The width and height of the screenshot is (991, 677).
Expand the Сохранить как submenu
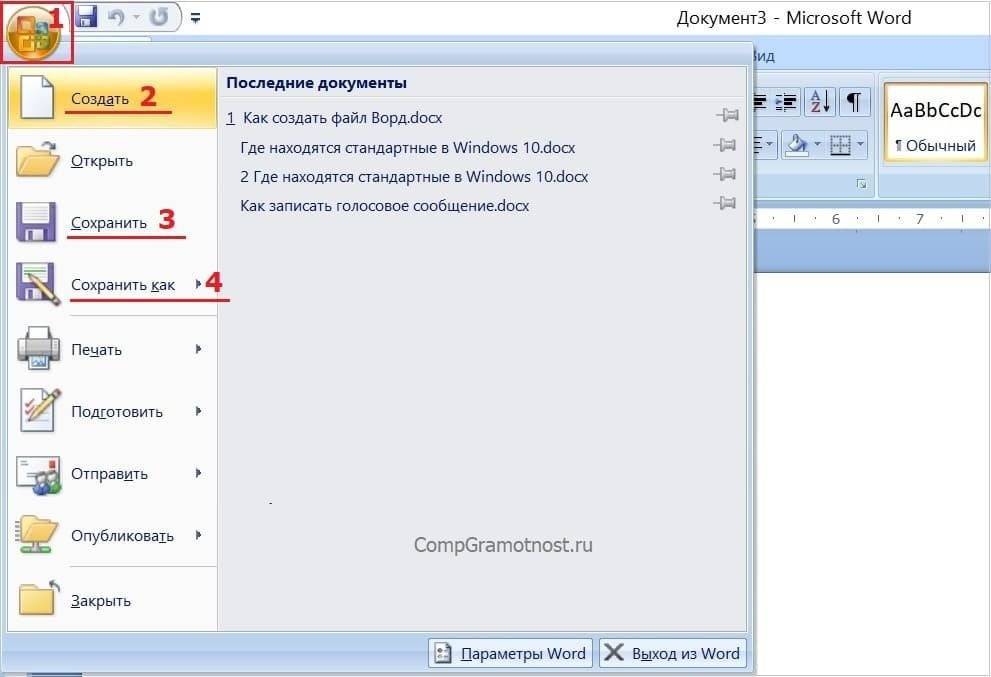[x=198, y=284]
